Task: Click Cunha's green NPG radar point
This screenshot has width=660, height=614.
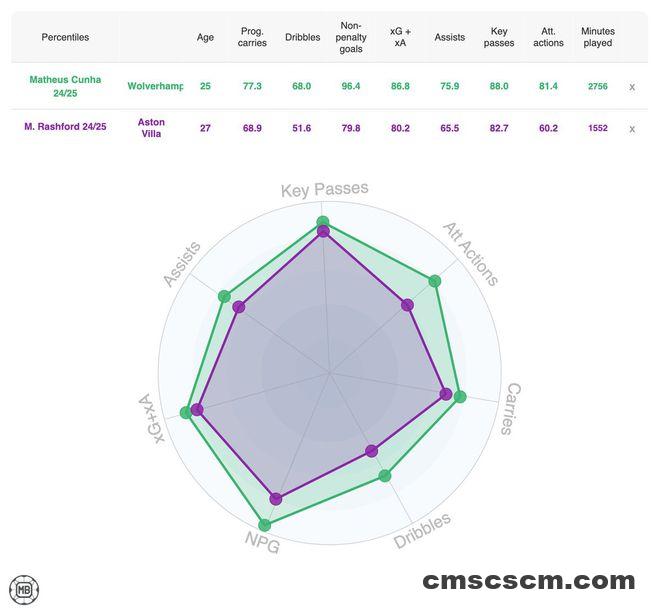Action: pyautogui.click(x=264, y=524)
